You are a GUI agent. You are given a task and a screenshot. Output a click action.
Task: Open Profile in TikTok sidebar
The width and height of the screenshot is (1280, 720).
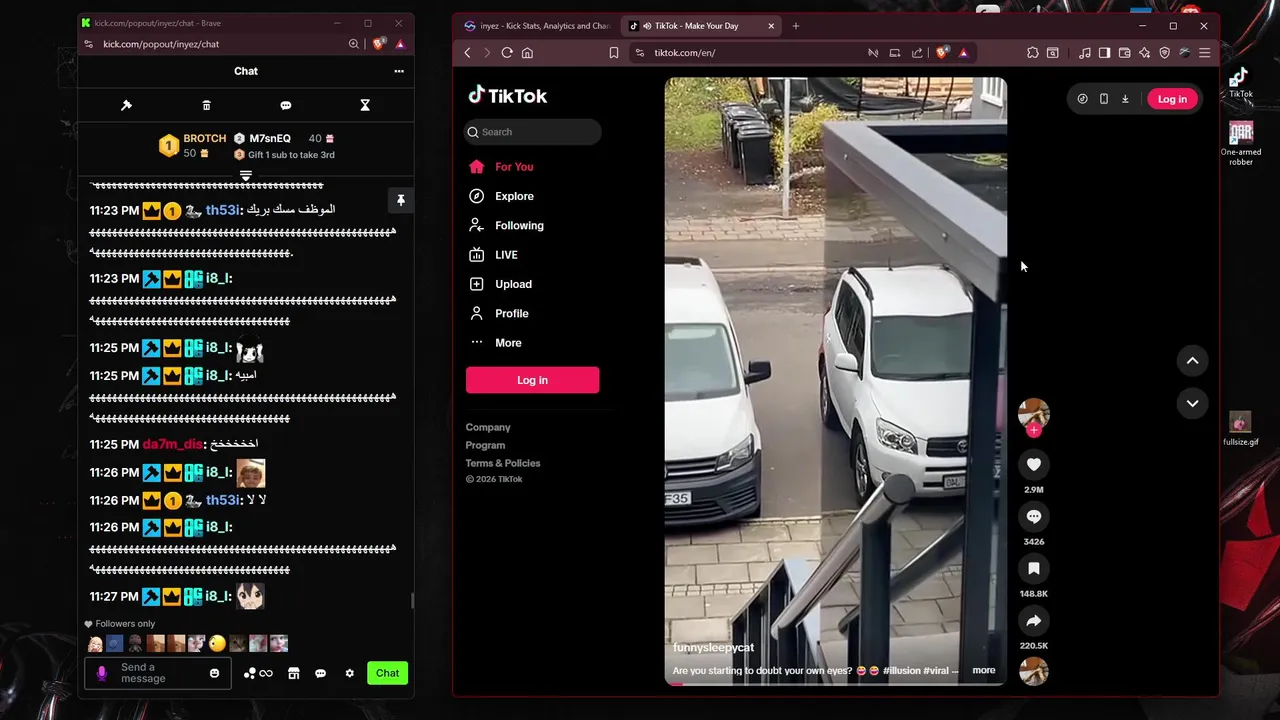pyautogui.click(x=511, y=314)
